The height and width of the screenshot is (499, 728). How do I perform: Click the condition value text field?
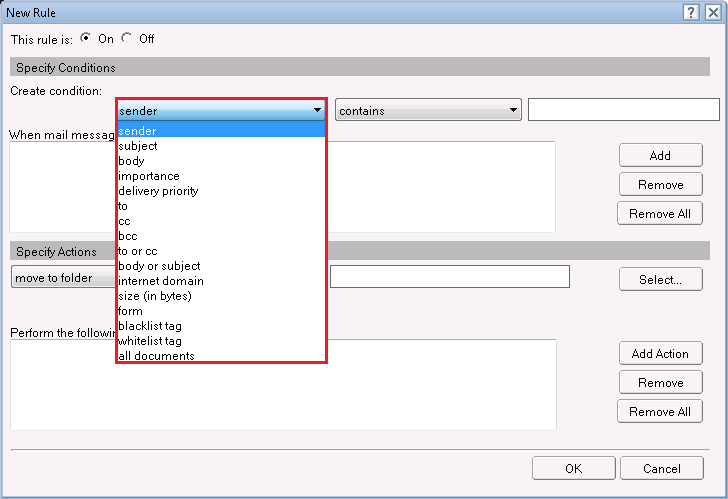[x=623, y=110]
